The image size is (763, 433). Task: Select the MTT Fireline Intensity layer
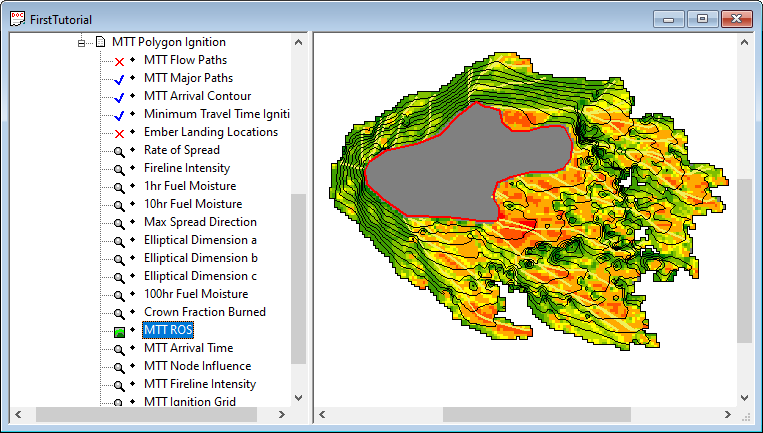200,384
